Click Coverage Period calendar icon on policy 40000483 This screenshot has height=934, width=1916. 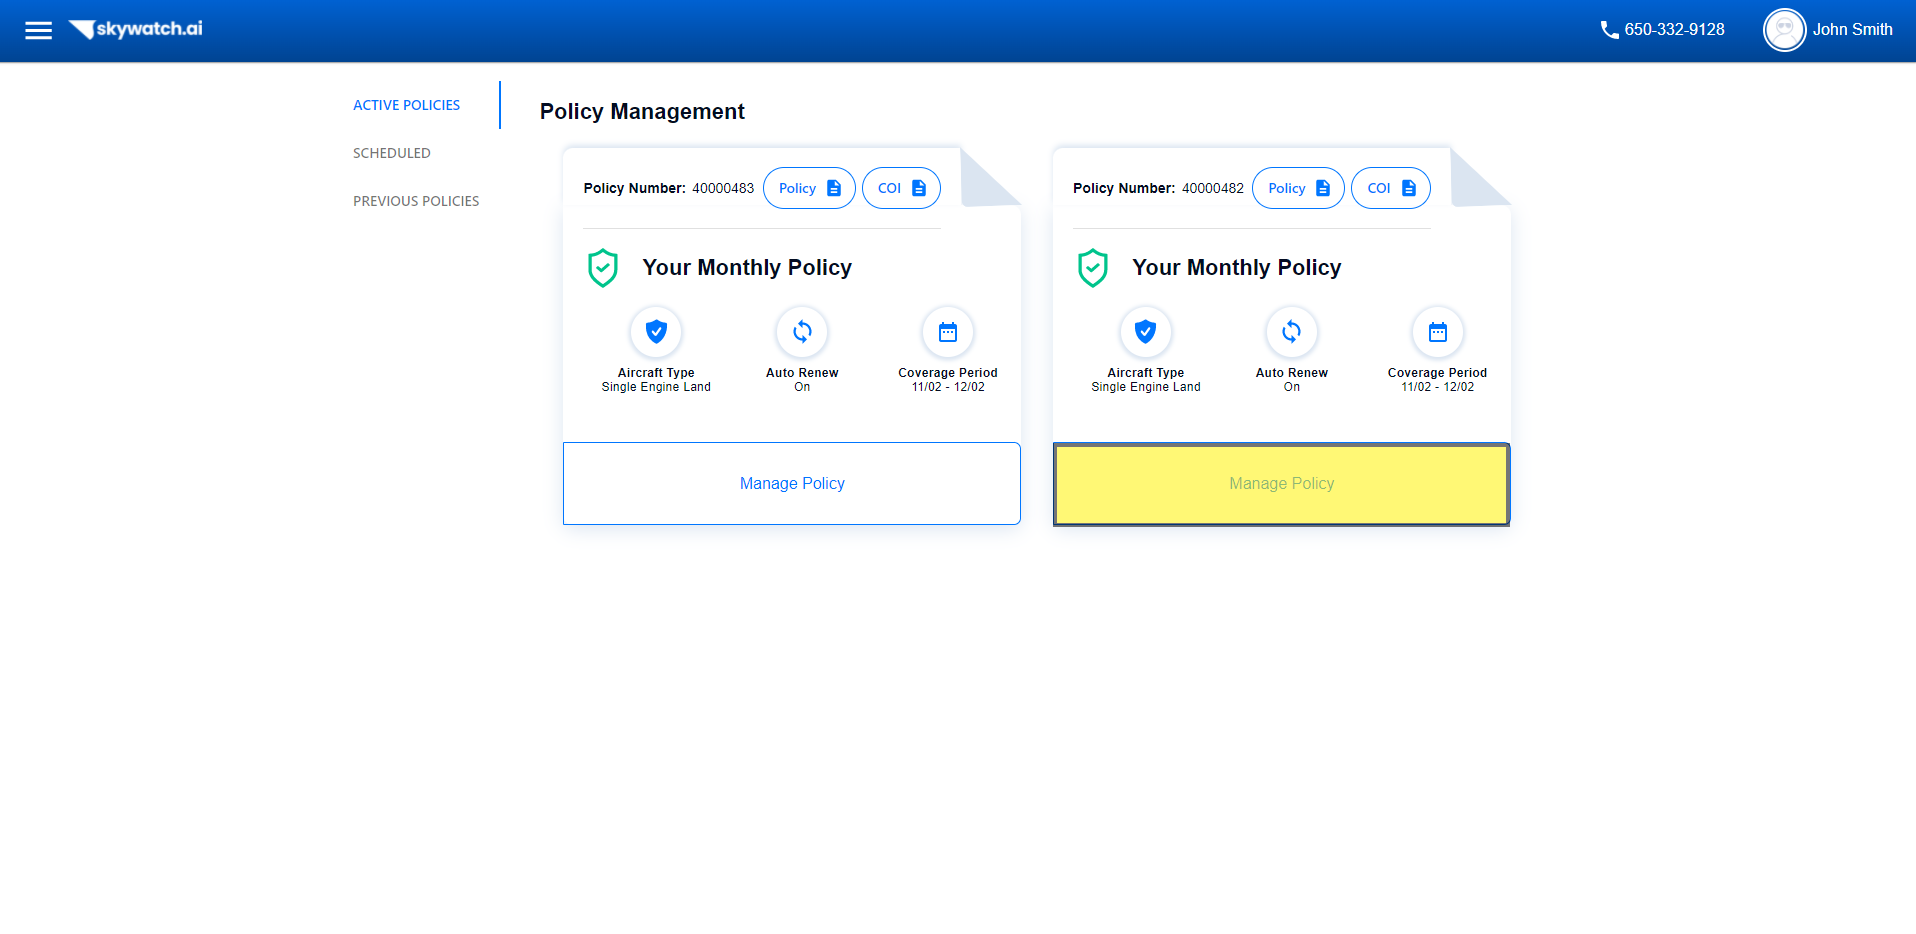point(948,332)
